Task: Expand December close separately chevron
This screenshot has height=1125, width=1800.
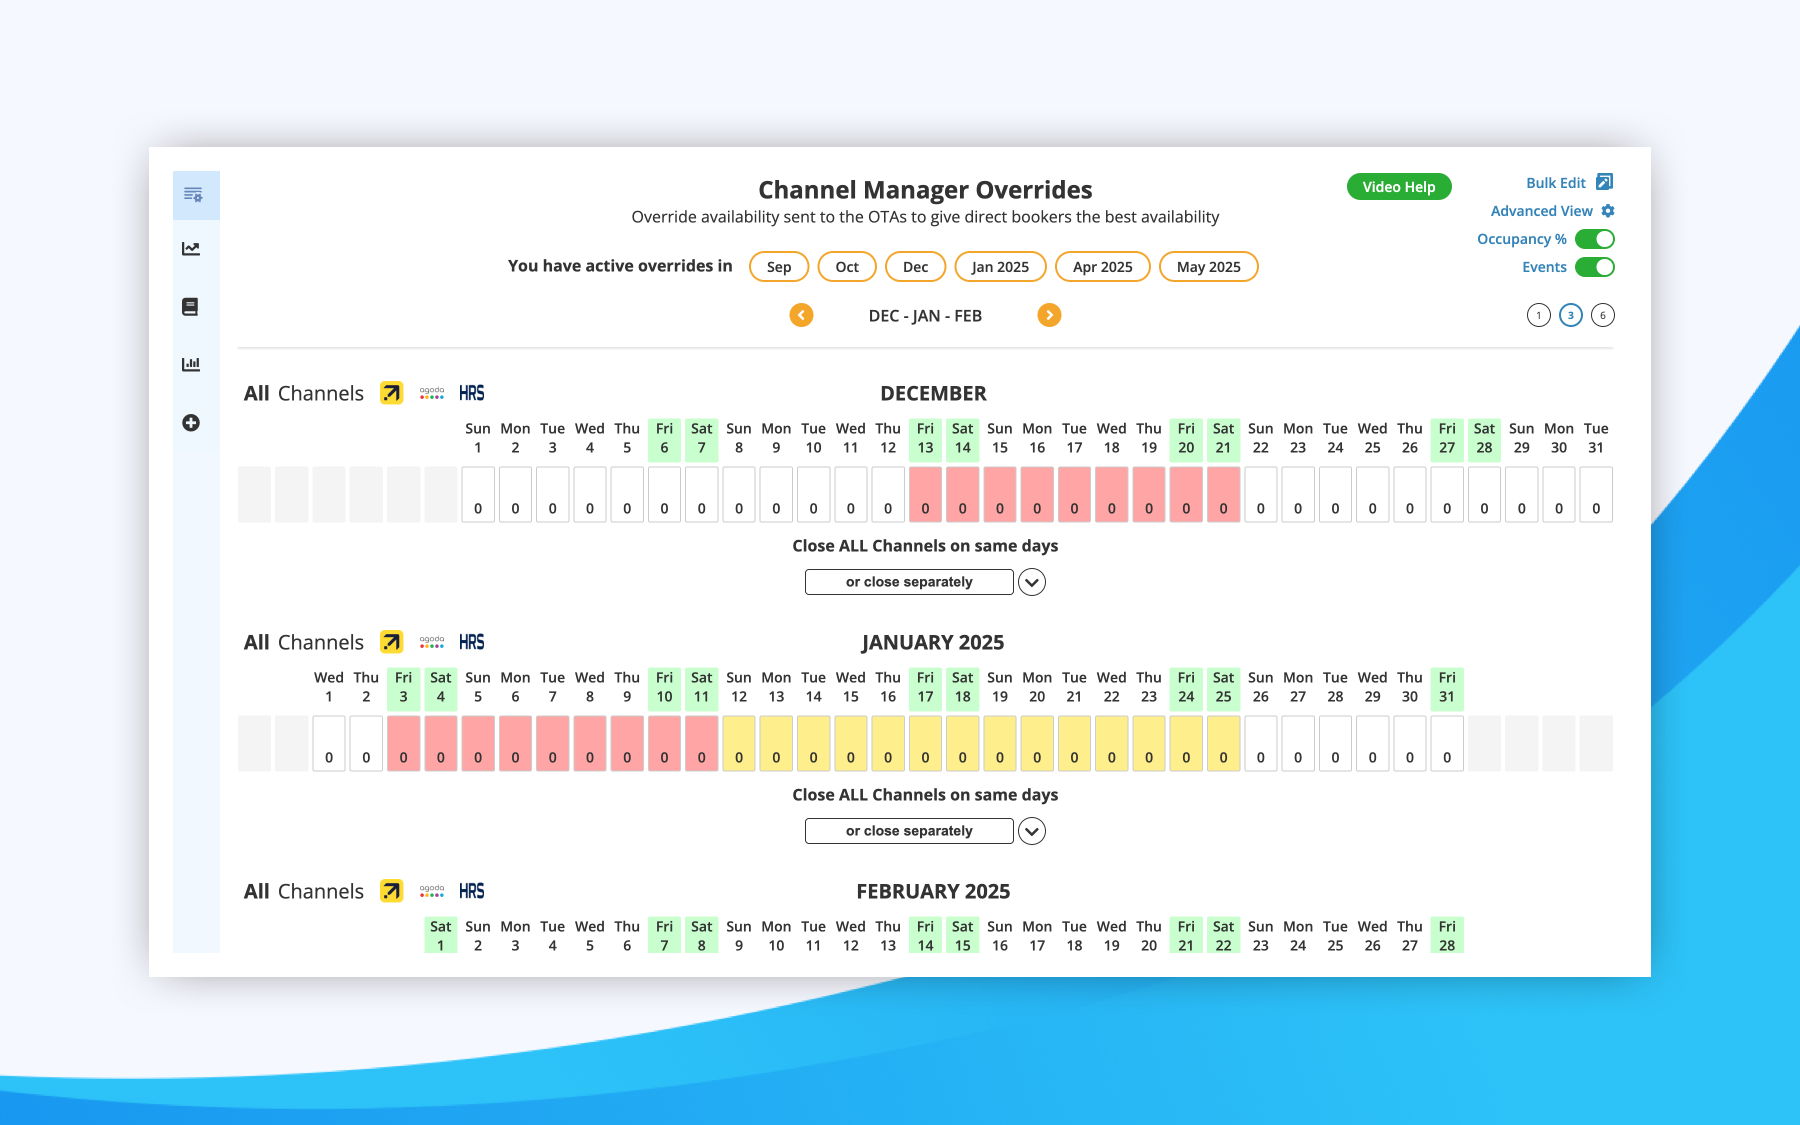Action: pos(1032,582)
